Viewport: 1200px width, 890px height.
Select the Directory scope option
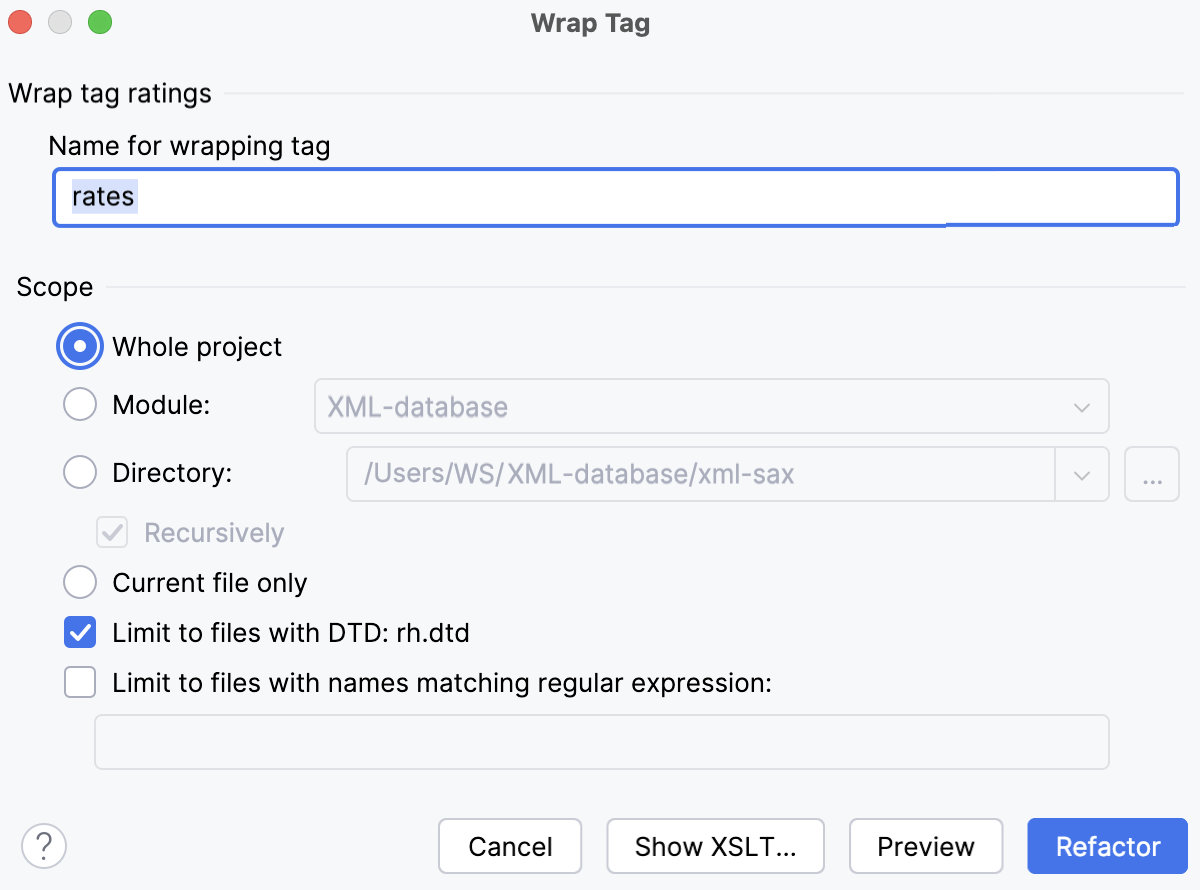click(x=79, y=472)
